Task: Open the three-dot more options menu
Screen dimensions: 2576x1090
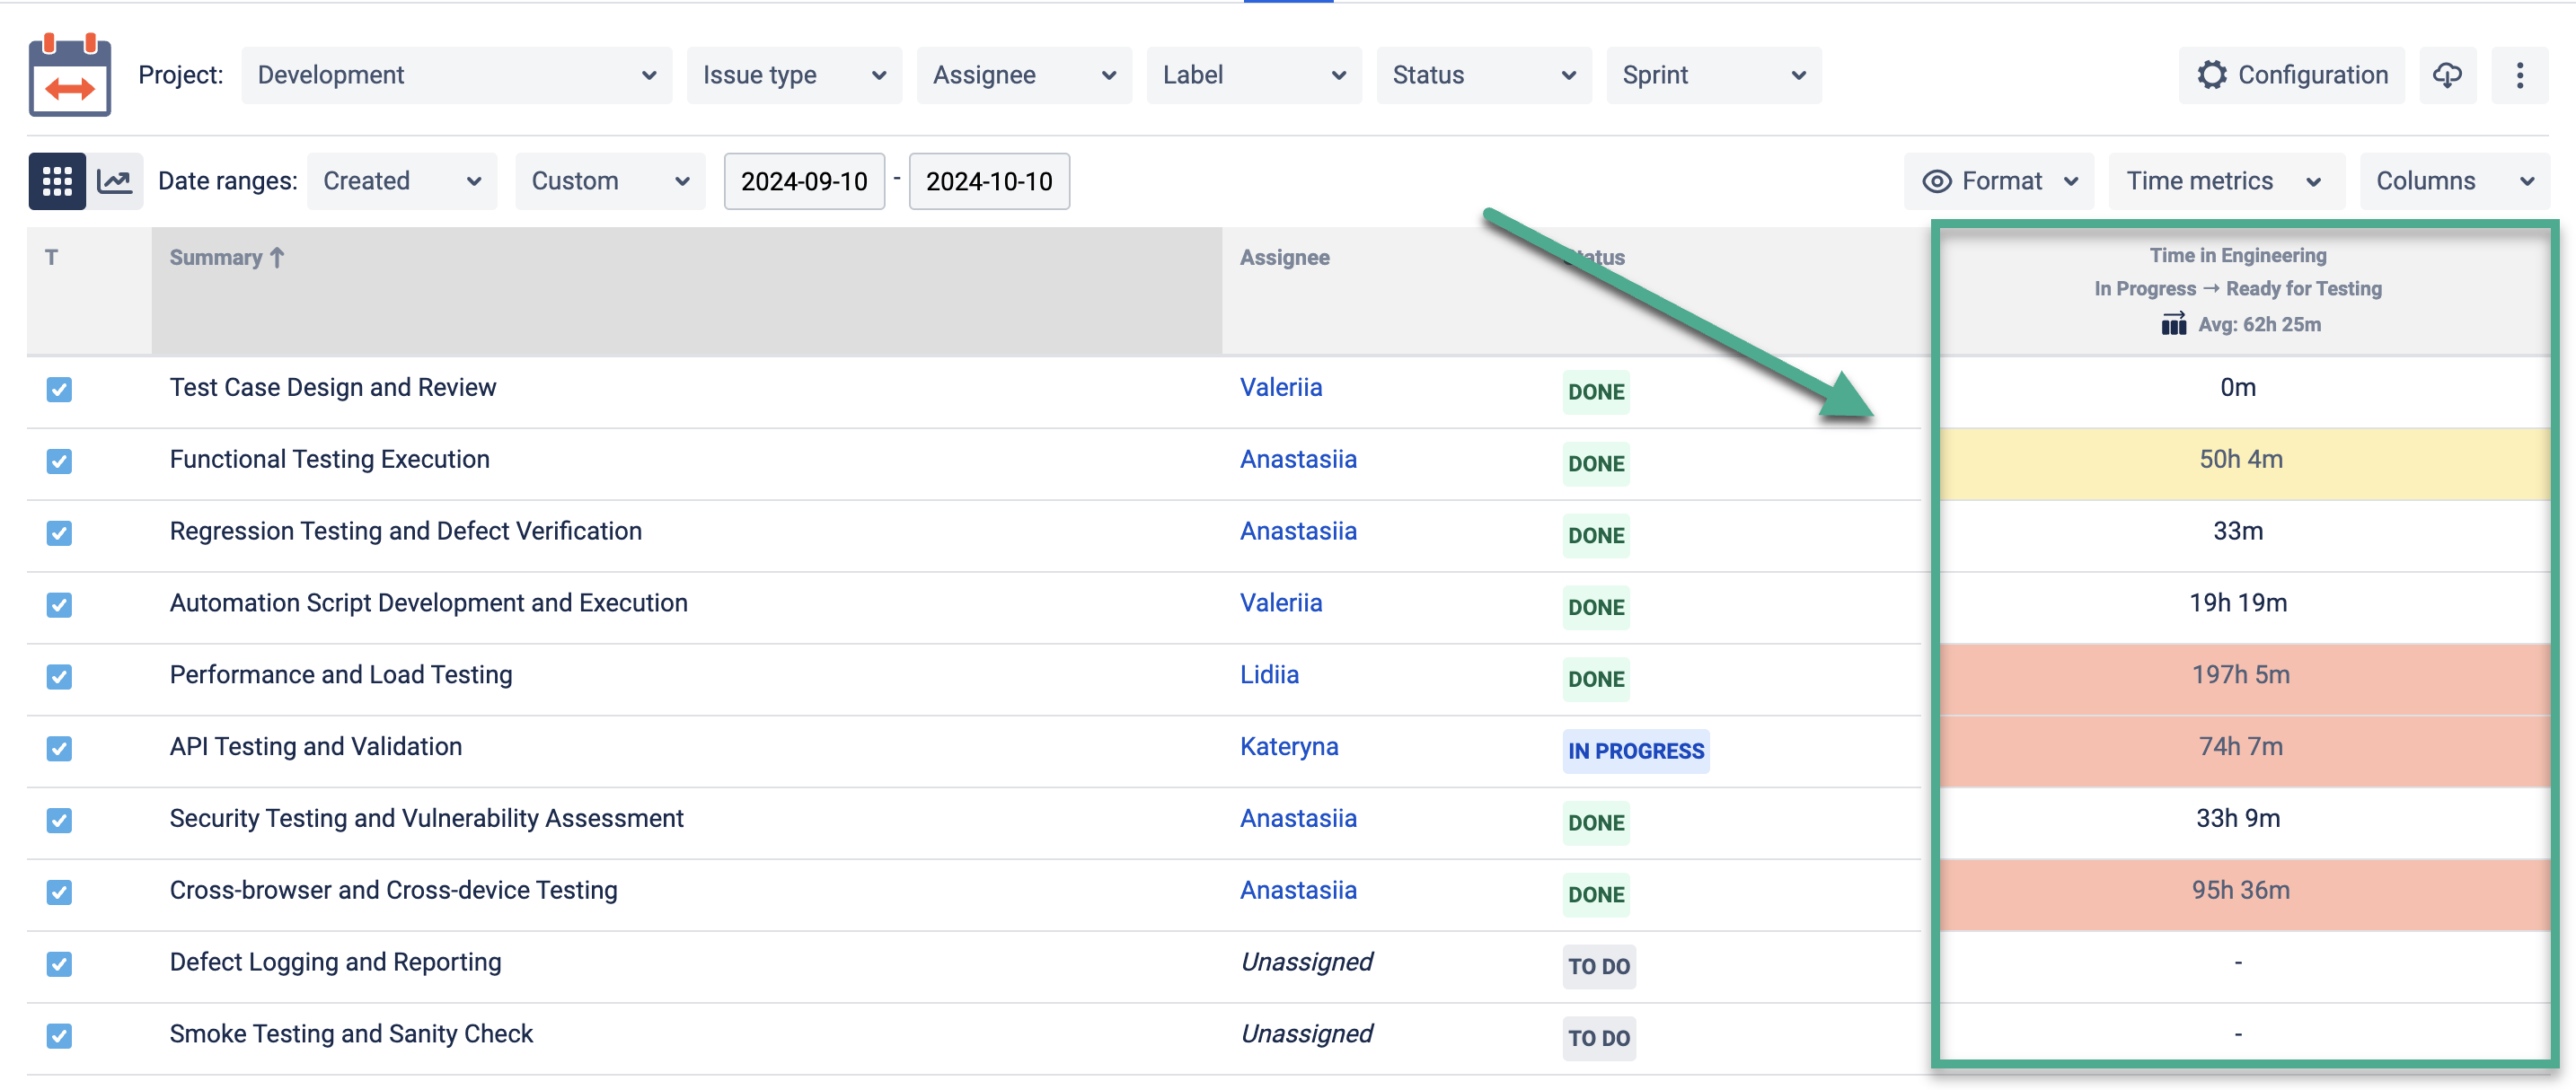Action: (x=2519, y=75)
